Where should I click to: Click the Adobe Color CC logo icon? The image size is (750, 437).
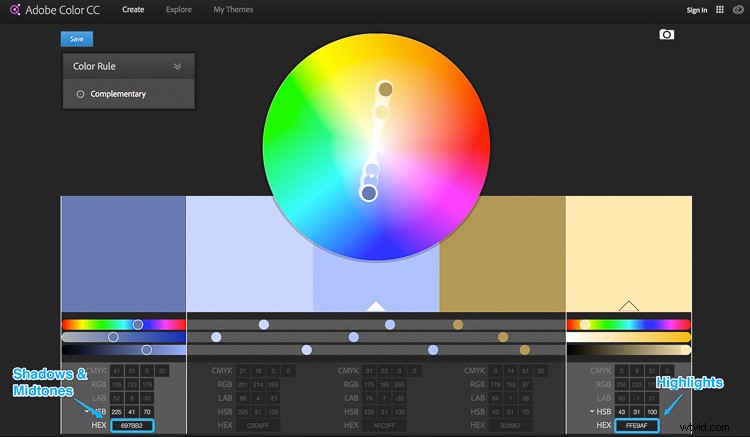point(15,10)
